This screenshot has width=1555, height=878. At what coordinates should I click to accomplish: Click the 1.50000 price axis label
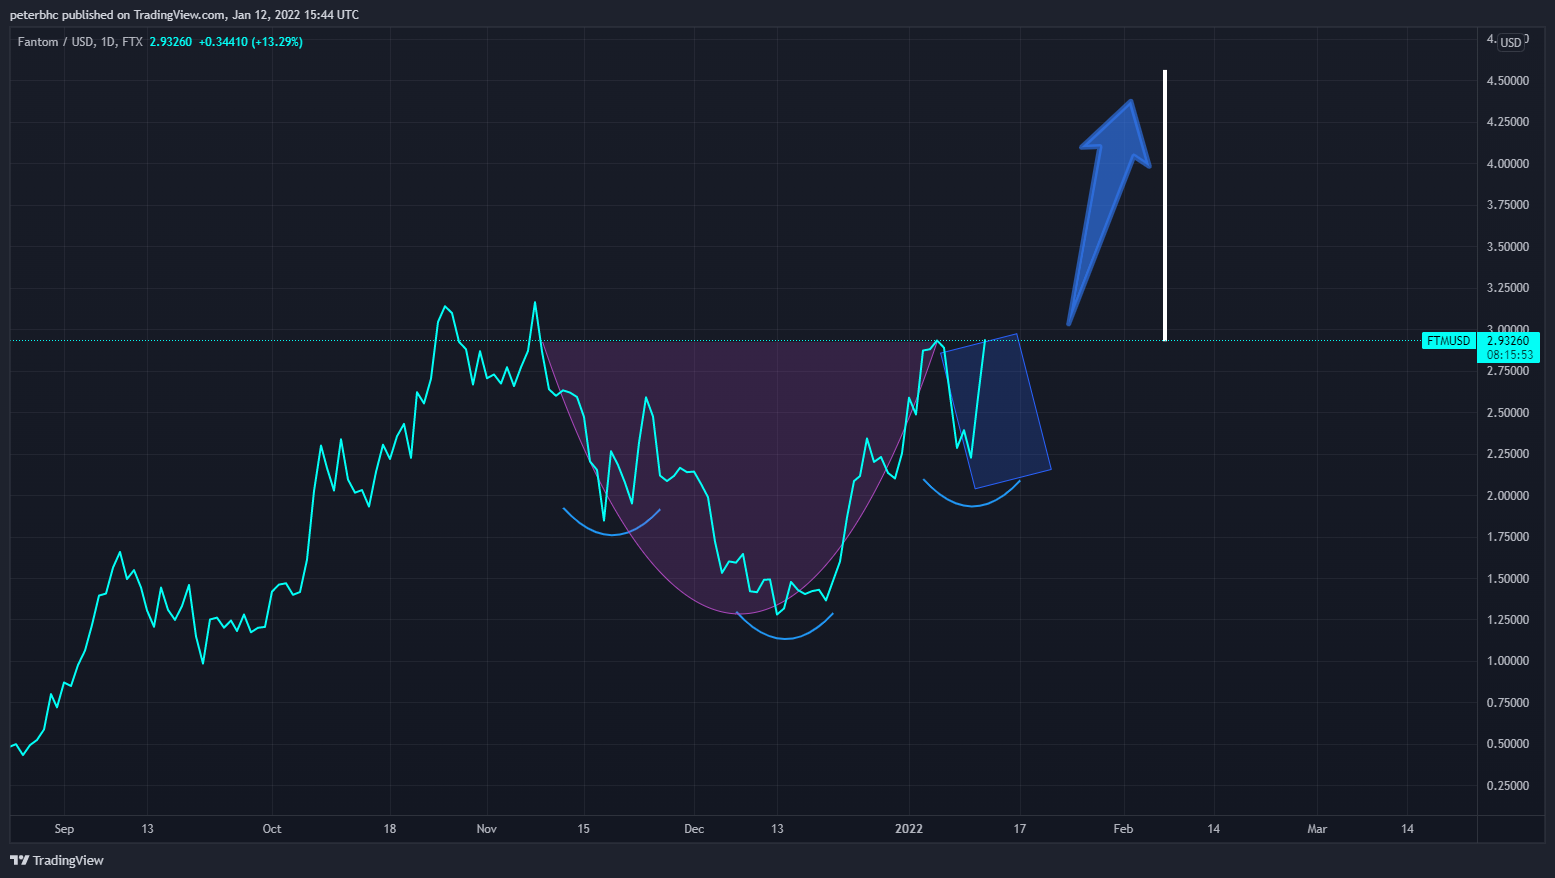click(x=1508, y=579)
